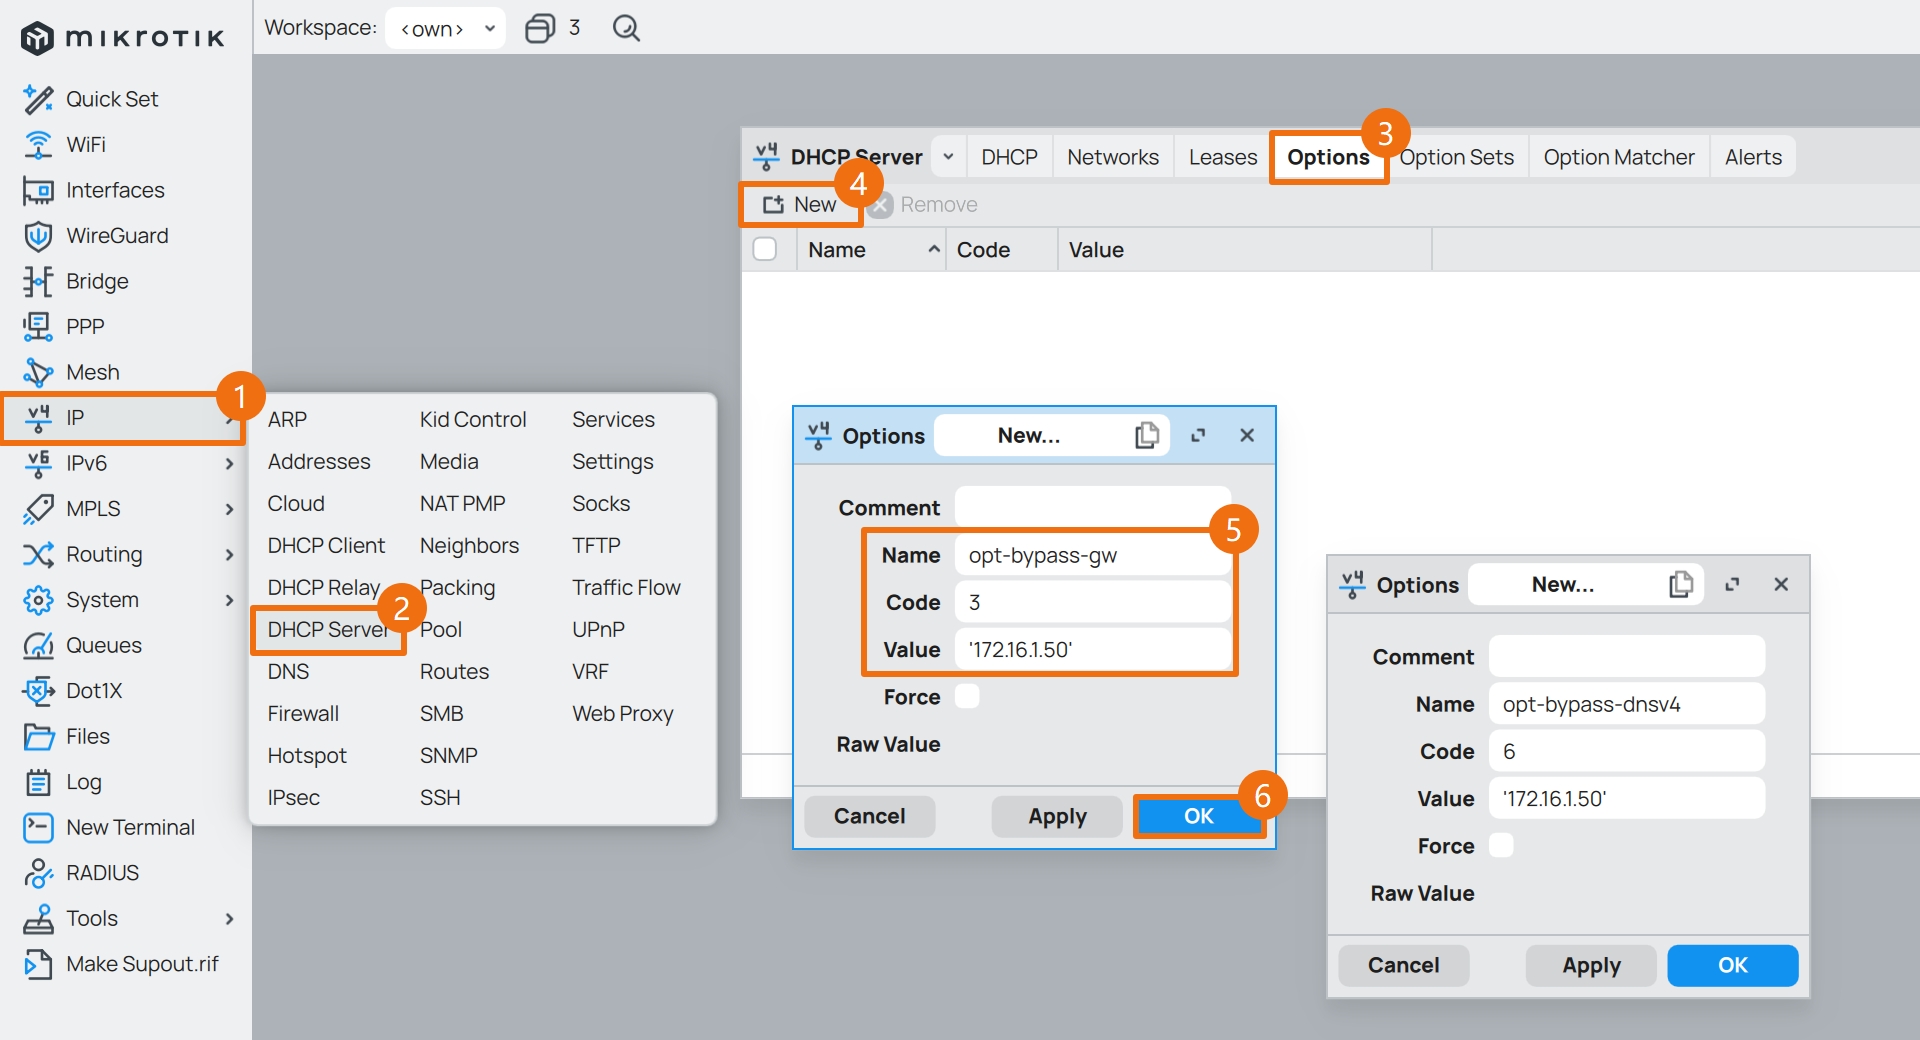
Task: Open the Dot1X sidebar icon
Action: coord(38,691)
